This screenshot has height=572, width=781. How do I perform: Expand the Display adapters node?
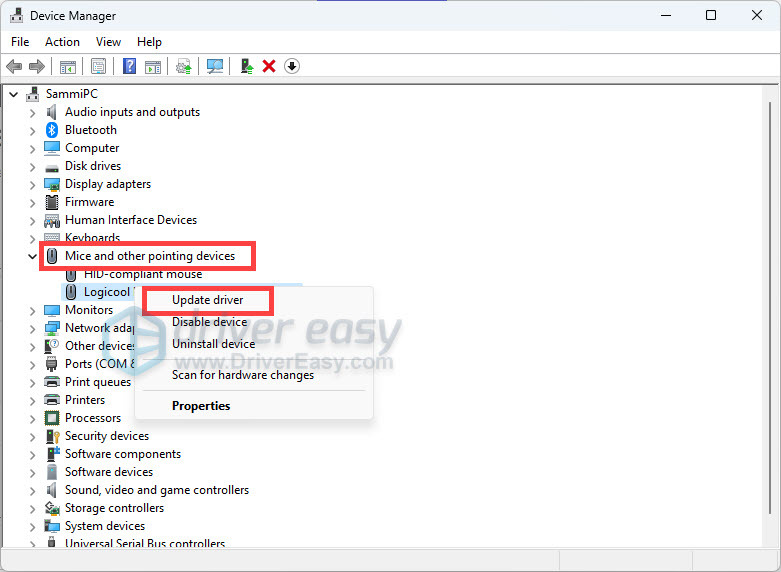[x=32, y=184]
